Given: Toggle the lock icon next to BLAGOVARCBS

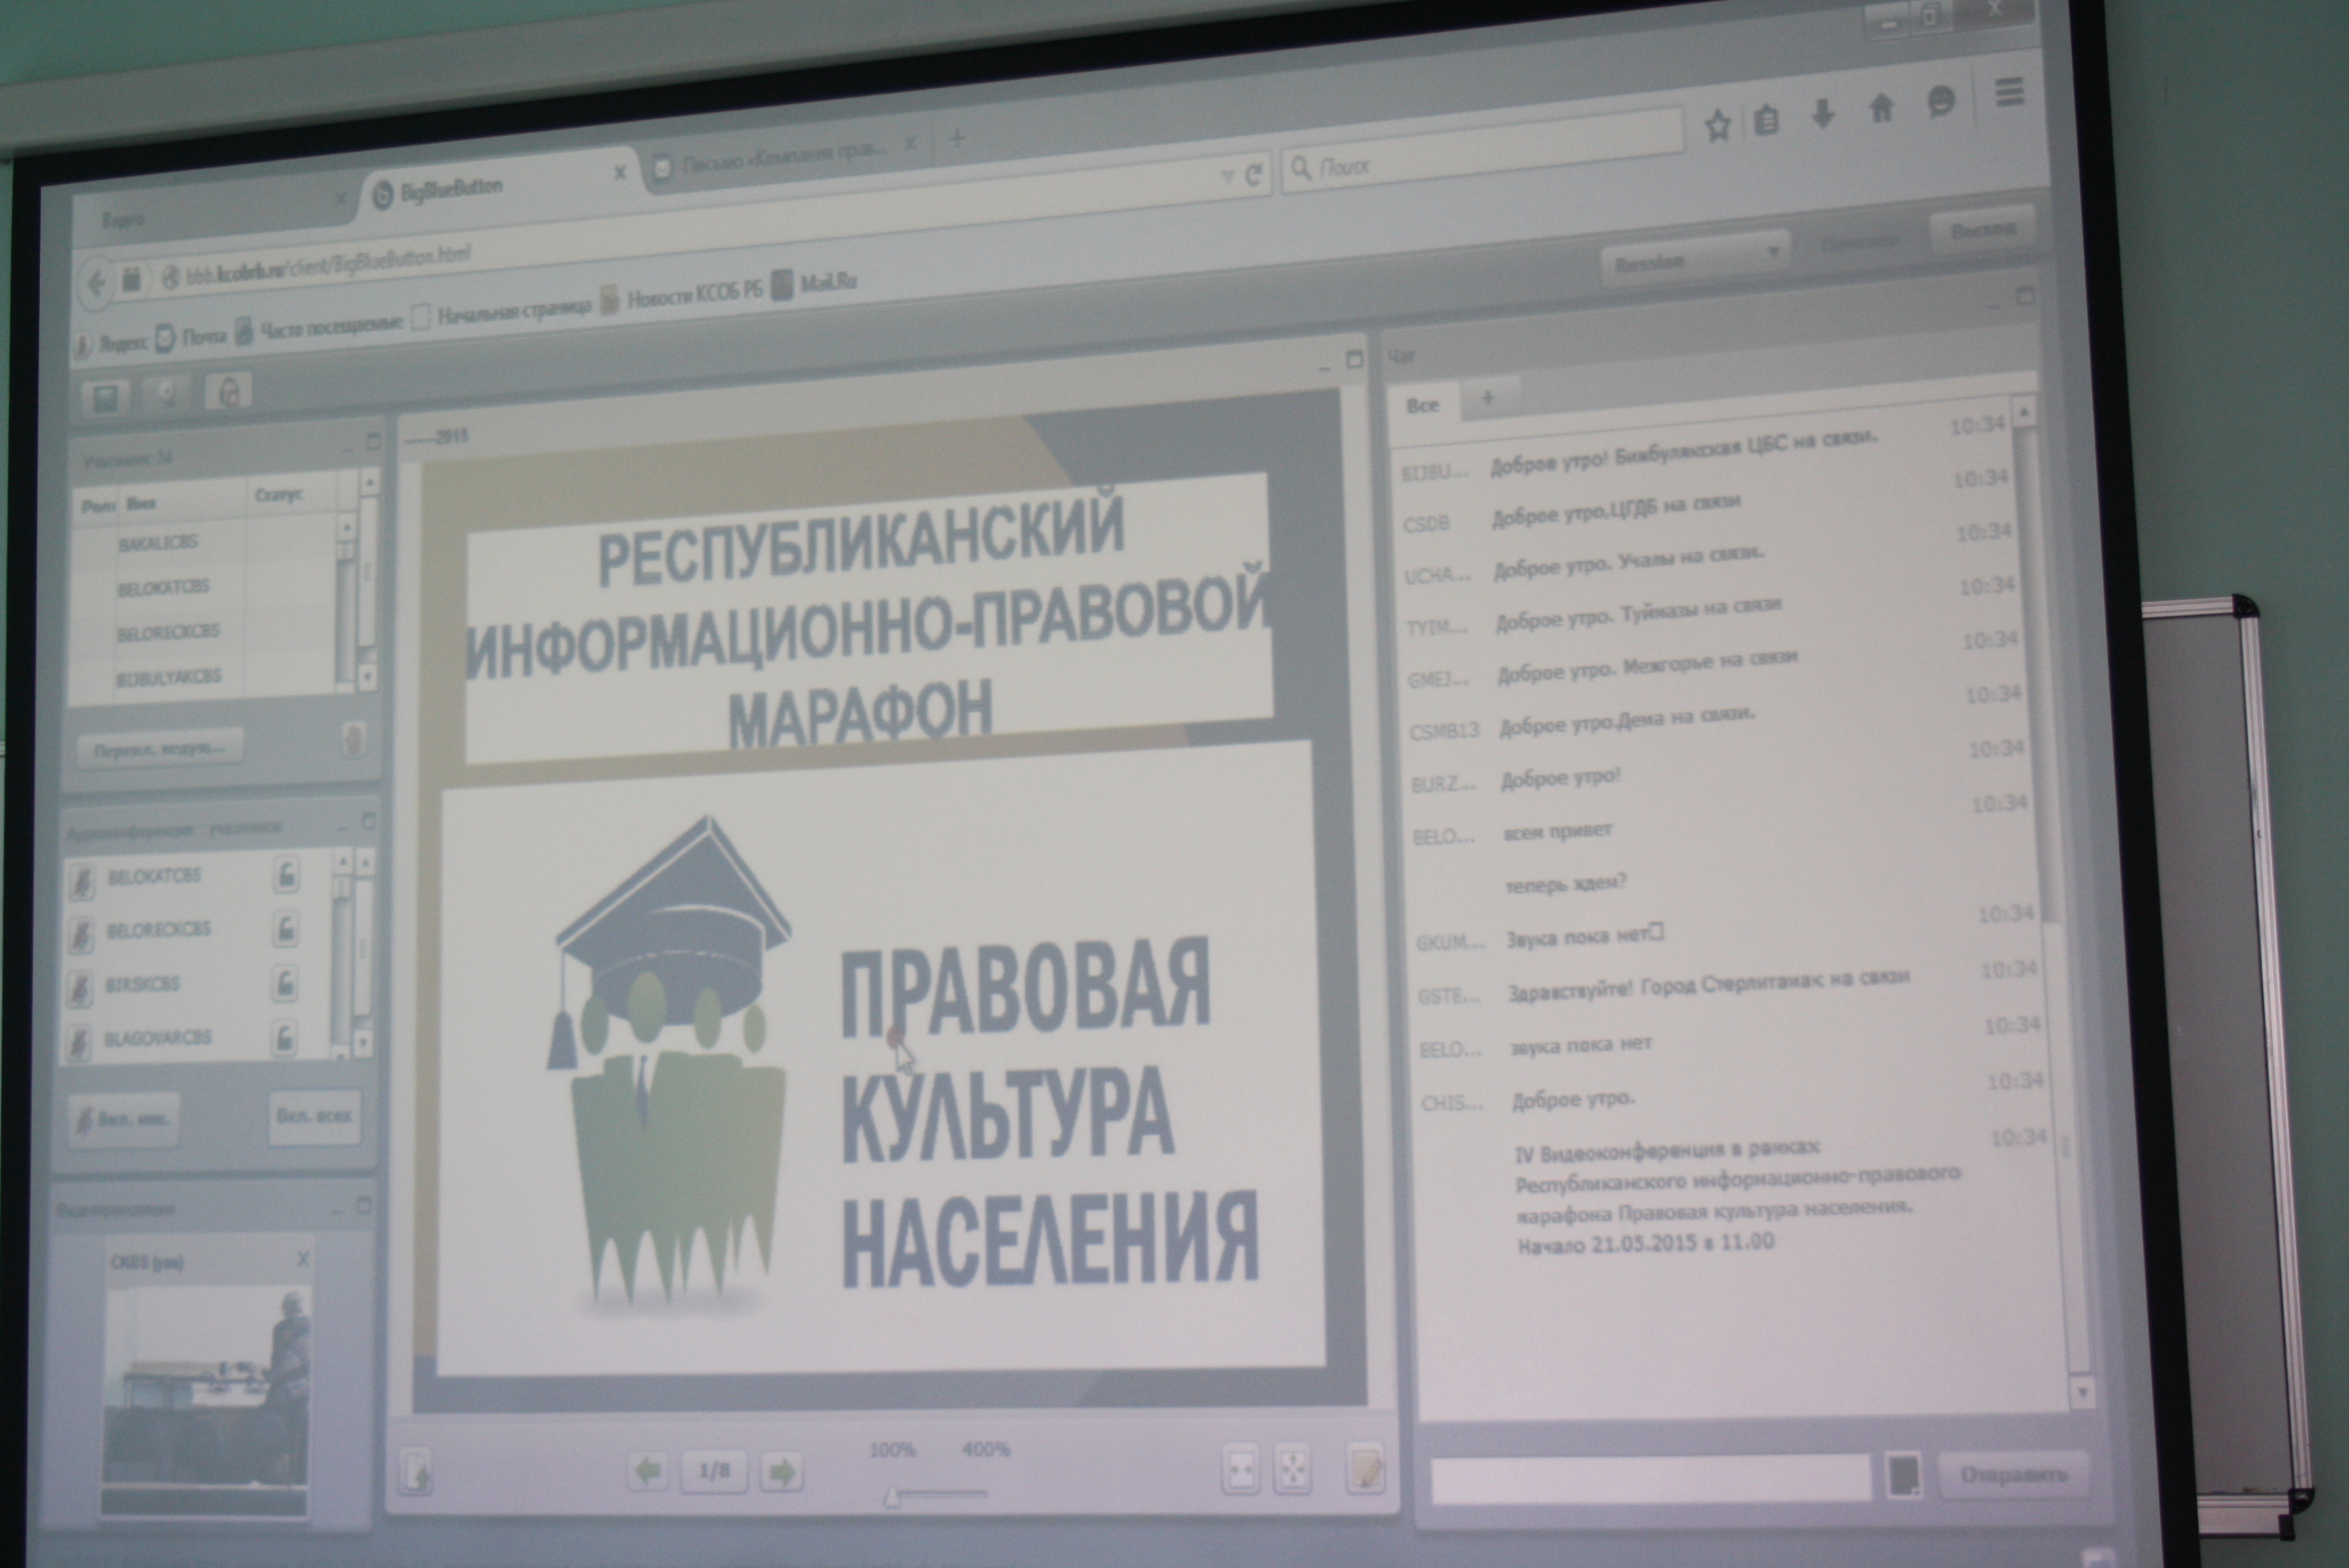Looking at the screenshot, I should (285, 1039).
